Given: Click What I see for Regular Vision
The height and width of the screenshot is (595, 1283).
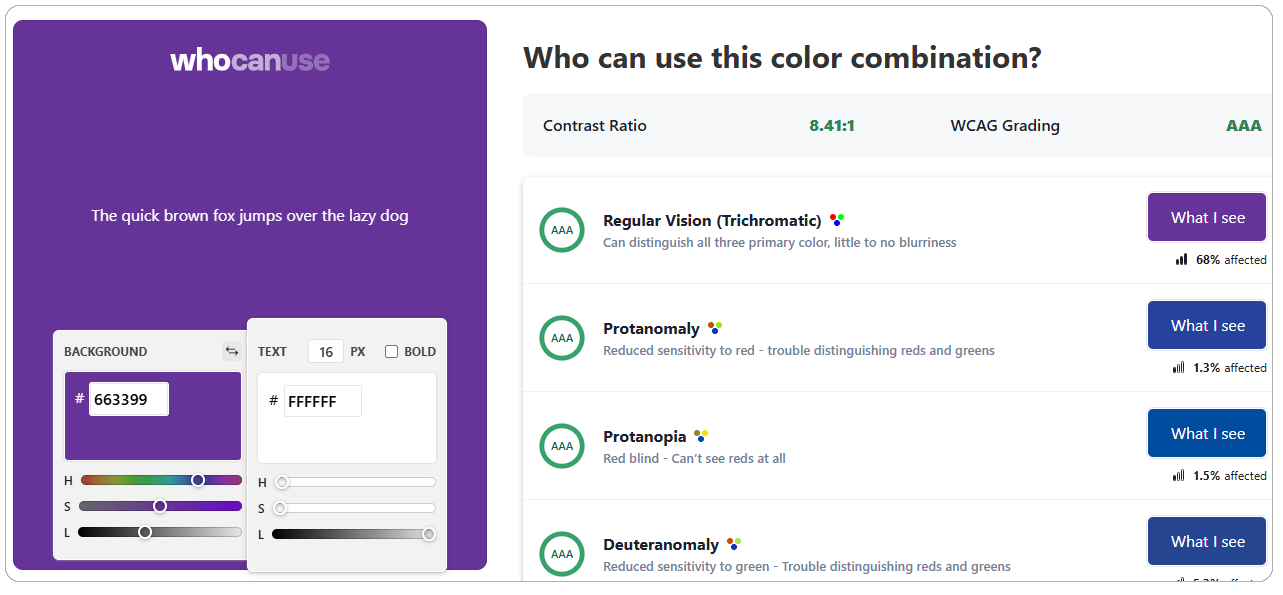Looking at the screenshot, I should [x=1207, y=218].
